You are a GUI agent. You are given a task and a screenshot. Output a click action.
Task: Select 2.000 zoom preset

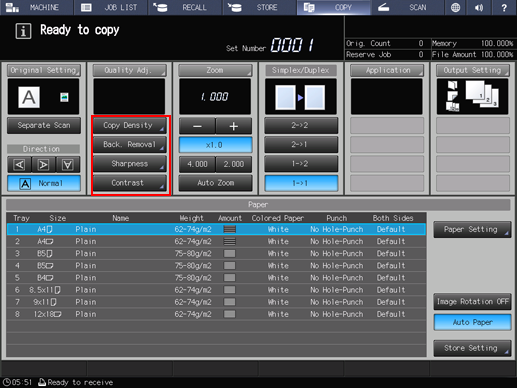tap(234, 164)
